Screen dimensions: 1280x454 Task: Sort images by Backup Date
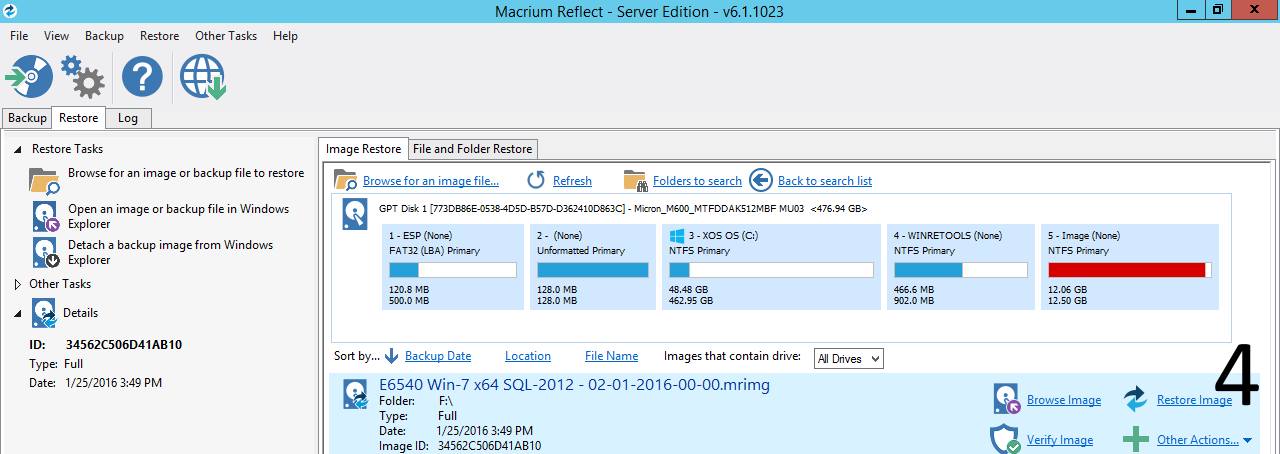(438, 356)
